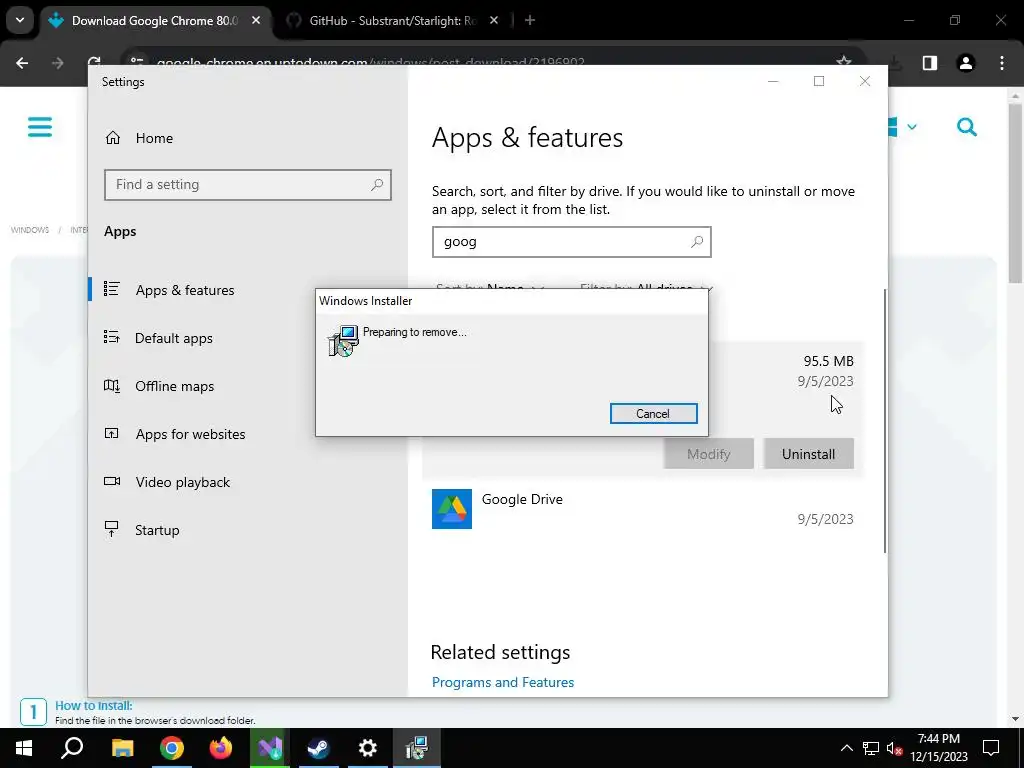Click the Video playback icon
The height and width of the screenshot is (768, 1024).
[112, 481]
